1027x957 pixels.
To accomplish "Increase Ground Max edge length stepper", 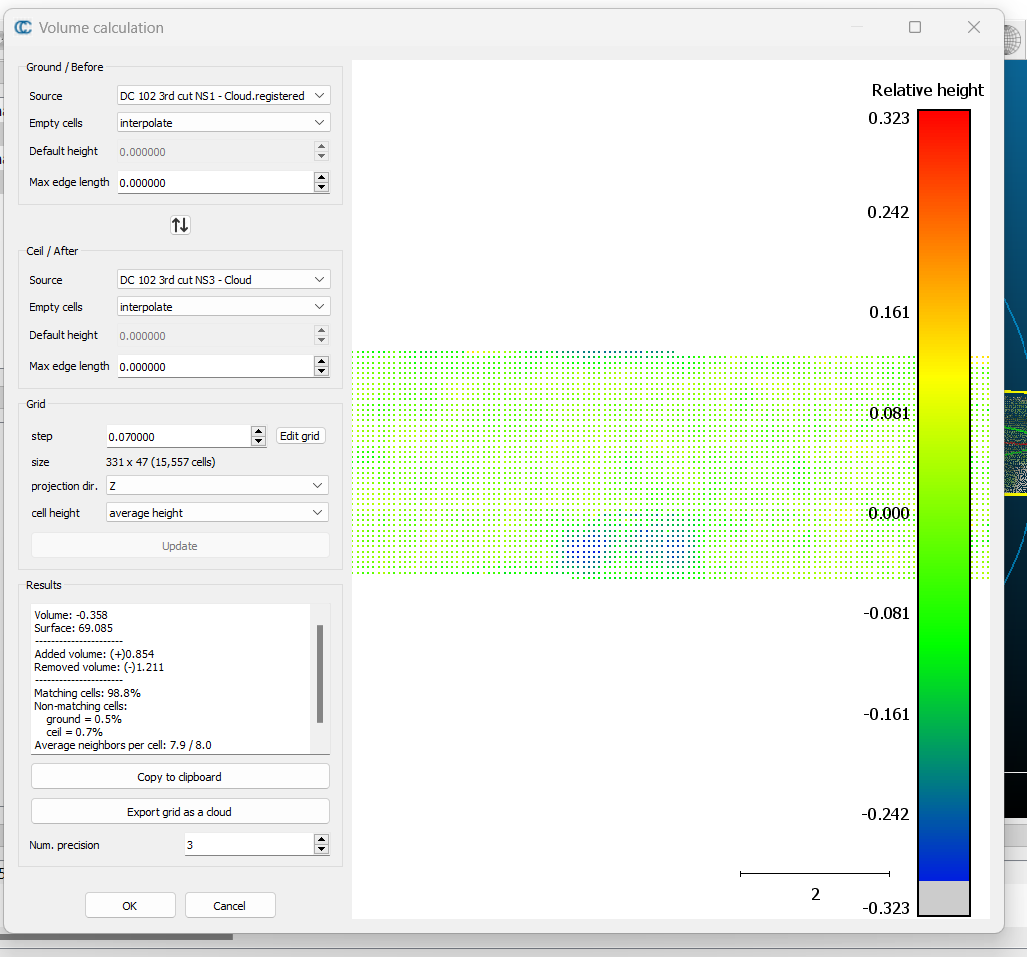I will point(321,178).
